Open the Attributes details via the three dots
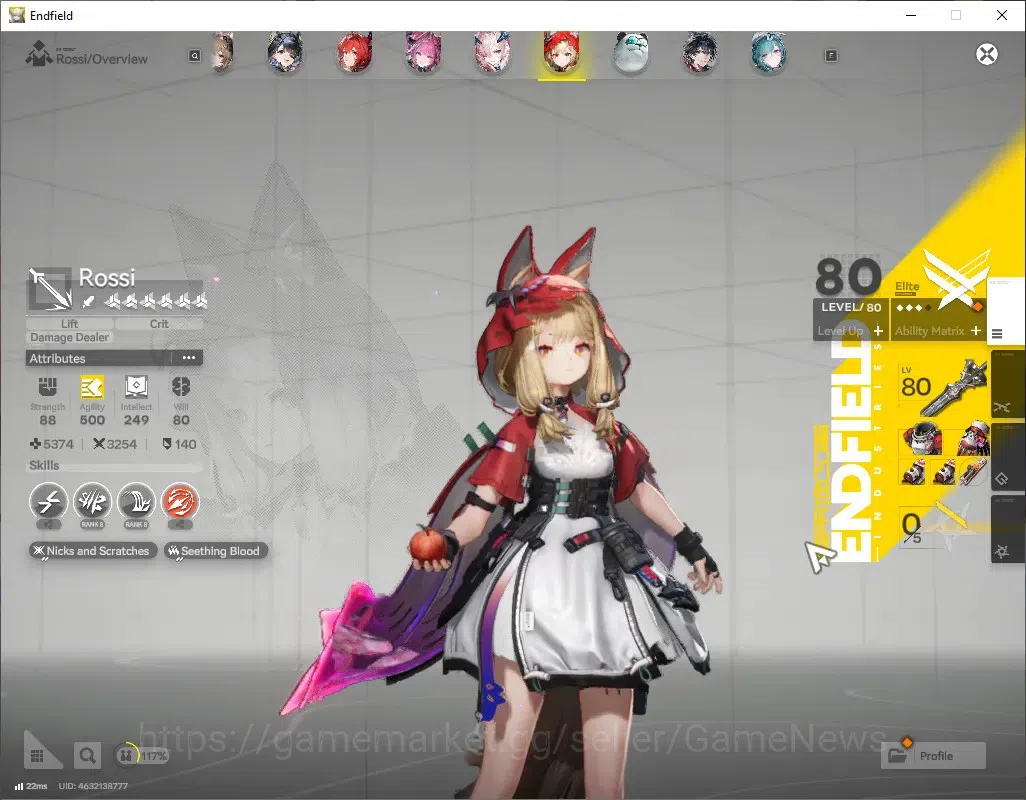 tap(189, 358)
